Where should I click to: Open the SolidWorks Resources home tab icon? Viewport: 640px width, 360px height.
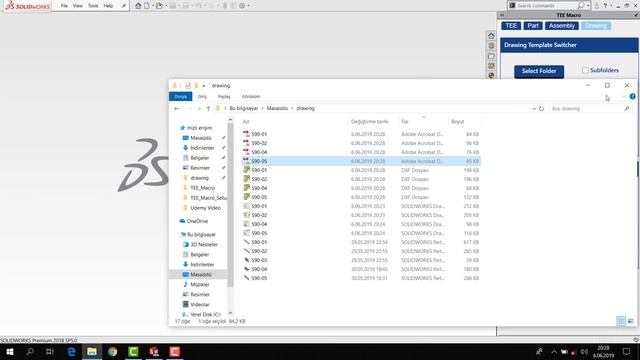[491, 36]
